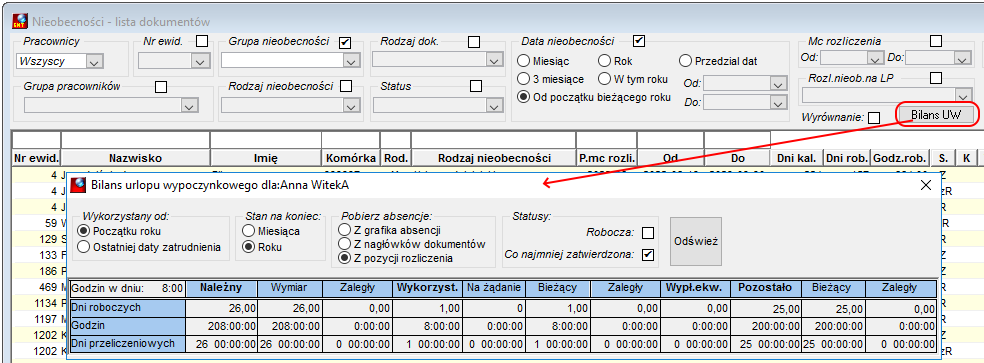Screen dimensions: 984x363
Task: Click the Rodzaj nieobecności column header
Action: [x=494, y=158]
